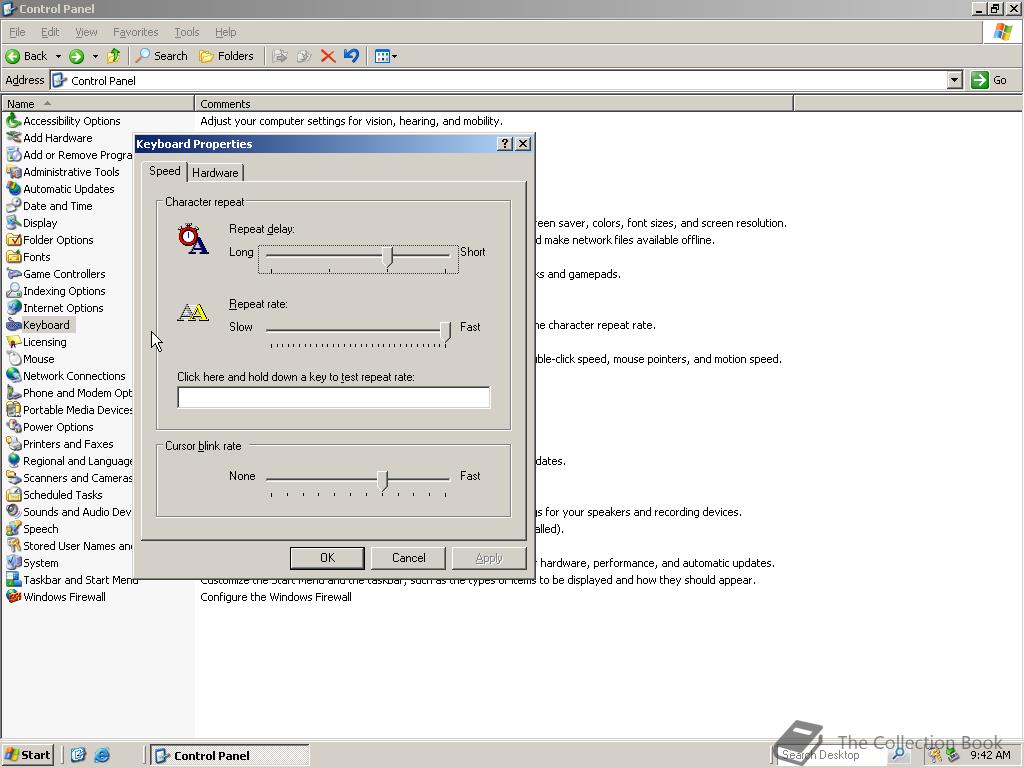Click the Undo toolbar icon
Image resolution: width=1024 pixels, height=768 pixels.
click(x=351, y=56)
